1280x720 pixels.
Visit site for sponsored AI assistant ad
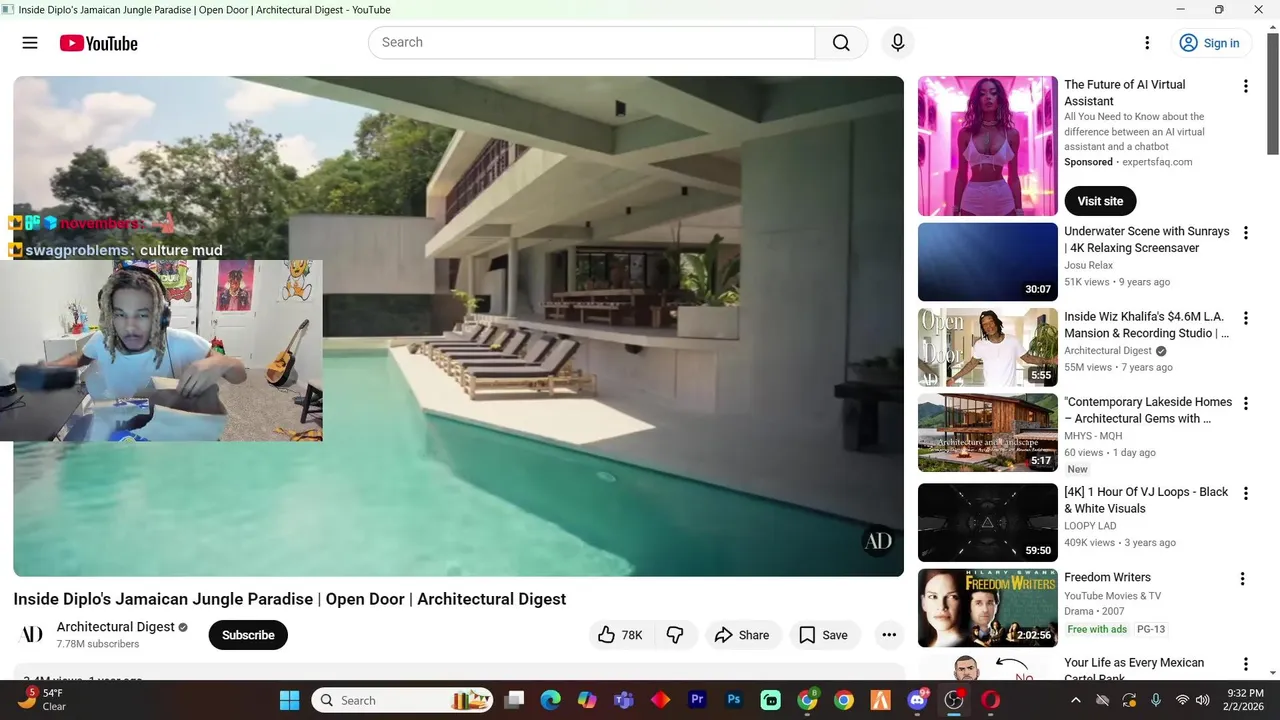pos(1100,201)
